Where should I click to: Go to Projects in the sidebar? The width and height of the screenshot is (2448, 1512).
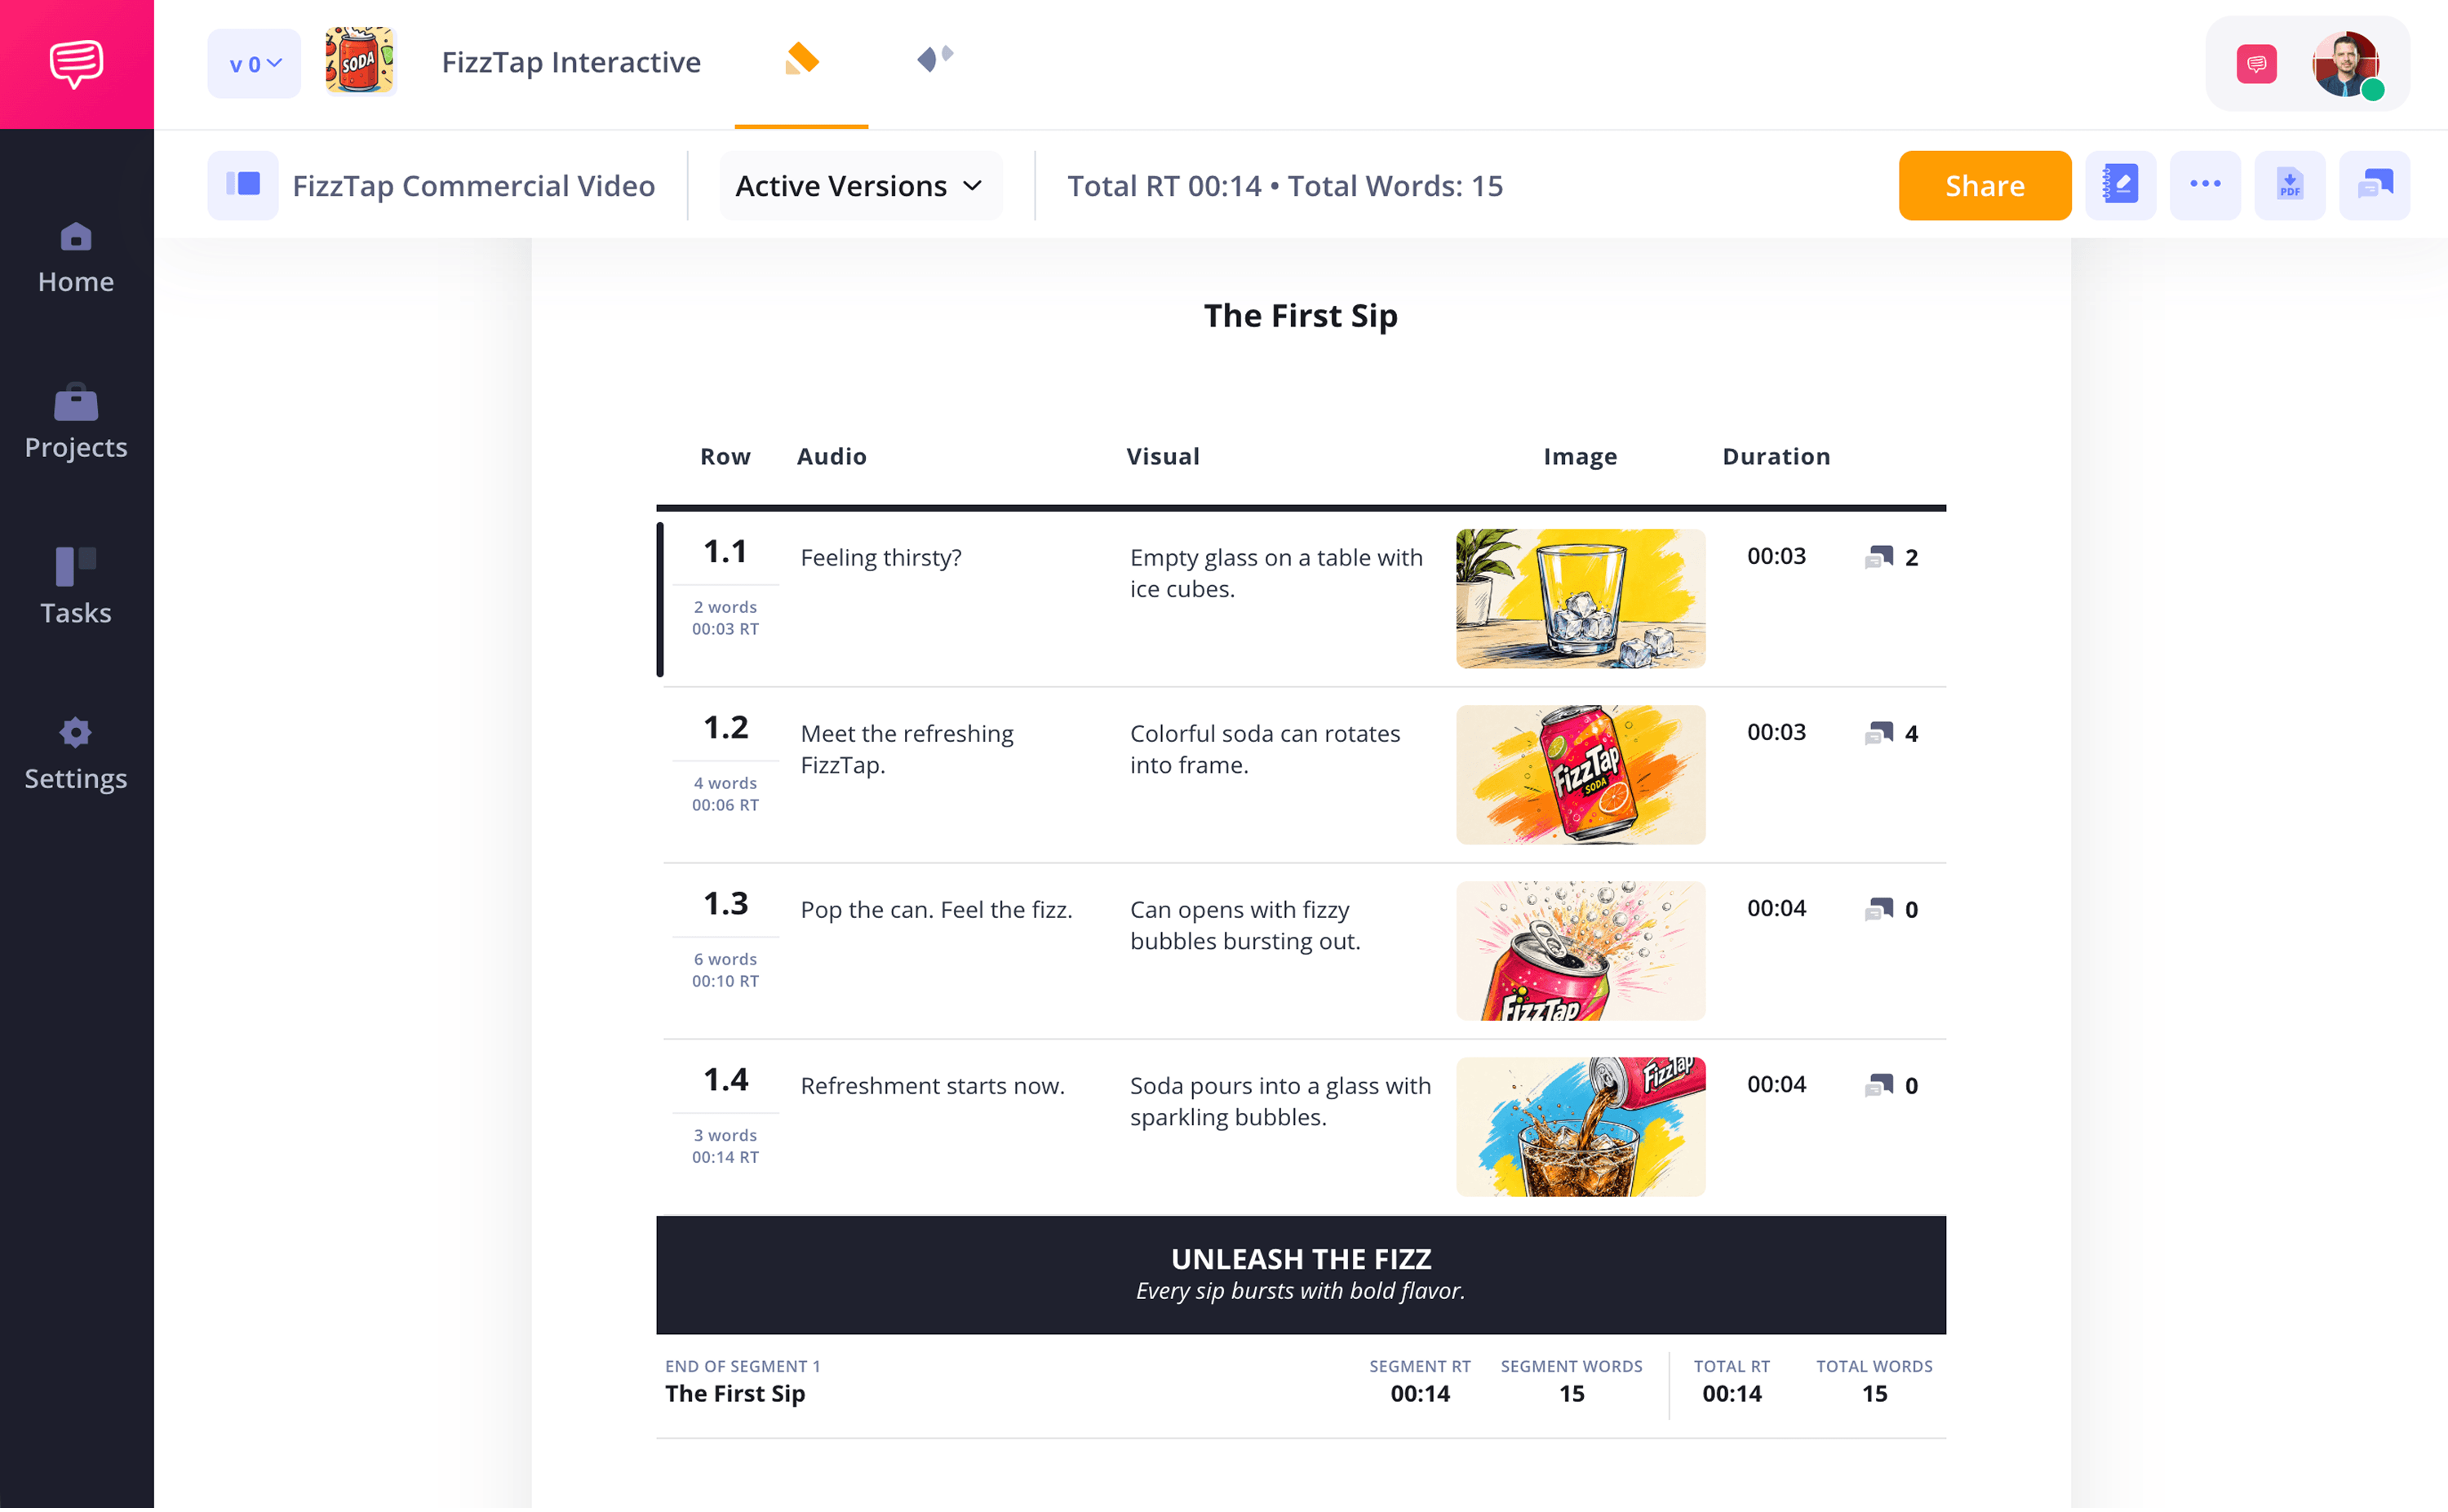[76, 422]
